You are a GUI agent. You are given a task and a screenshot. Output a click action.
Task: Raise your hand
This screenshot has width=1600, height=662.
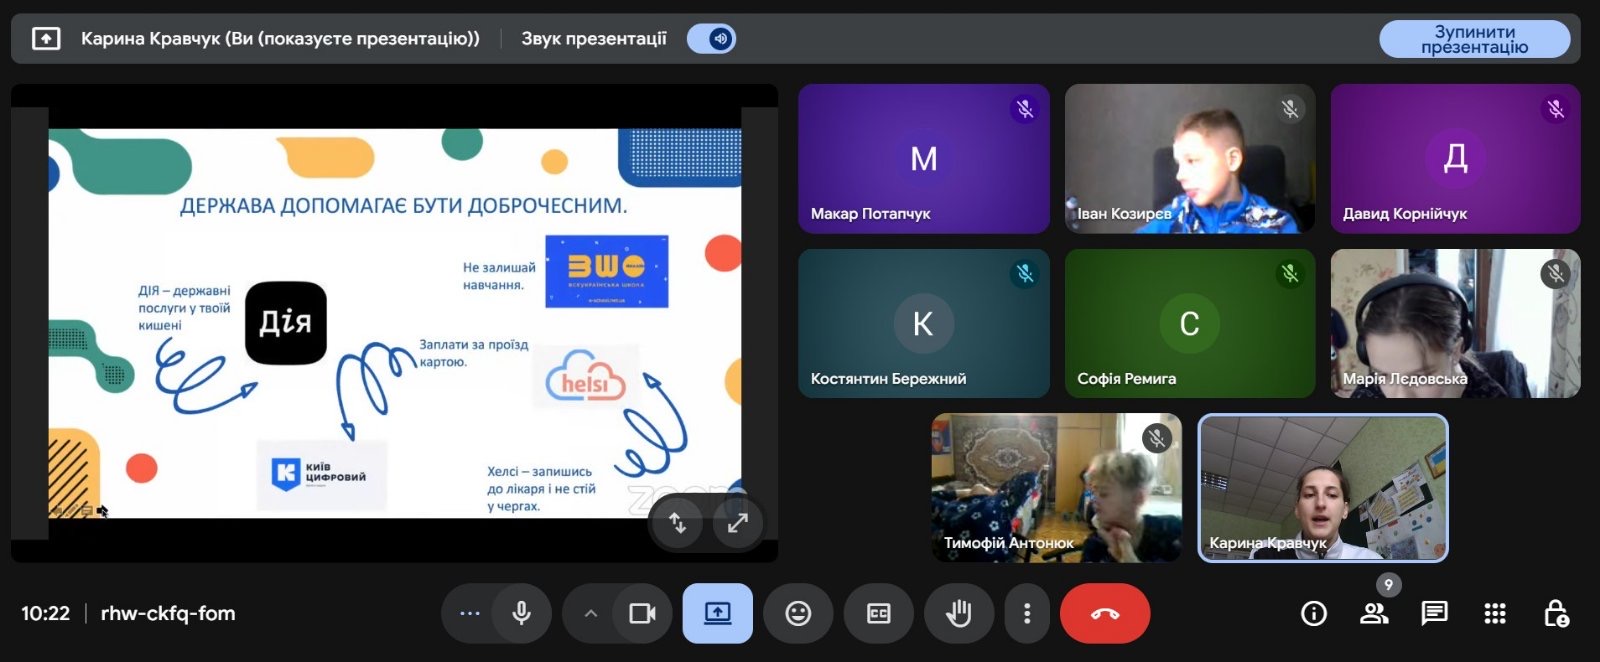coord(958,613)
